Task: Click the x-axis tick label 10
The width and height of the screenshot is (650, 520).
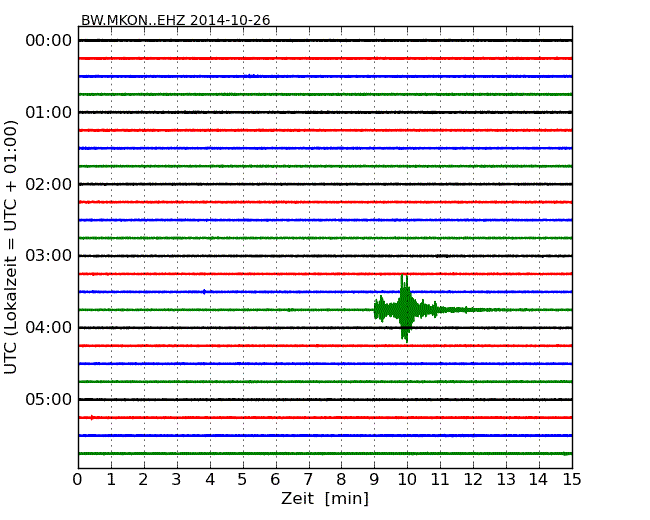Action: pyautogui.click(x=407, y=480)
